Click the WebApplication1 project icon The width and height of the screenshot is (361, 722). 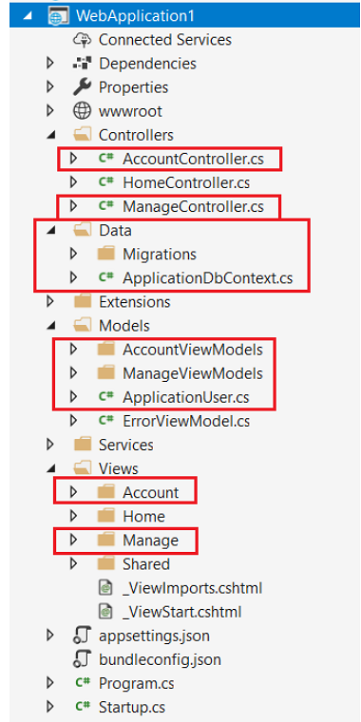click(58, 16)
